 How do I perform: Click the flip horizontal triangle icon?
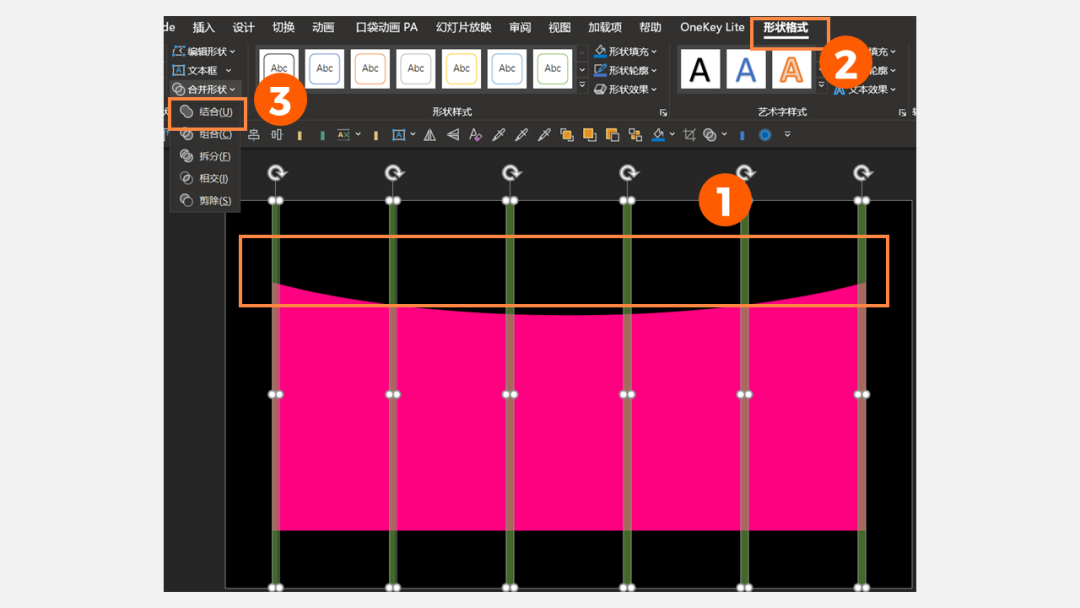pyautogui.click(x=430, y=135)
